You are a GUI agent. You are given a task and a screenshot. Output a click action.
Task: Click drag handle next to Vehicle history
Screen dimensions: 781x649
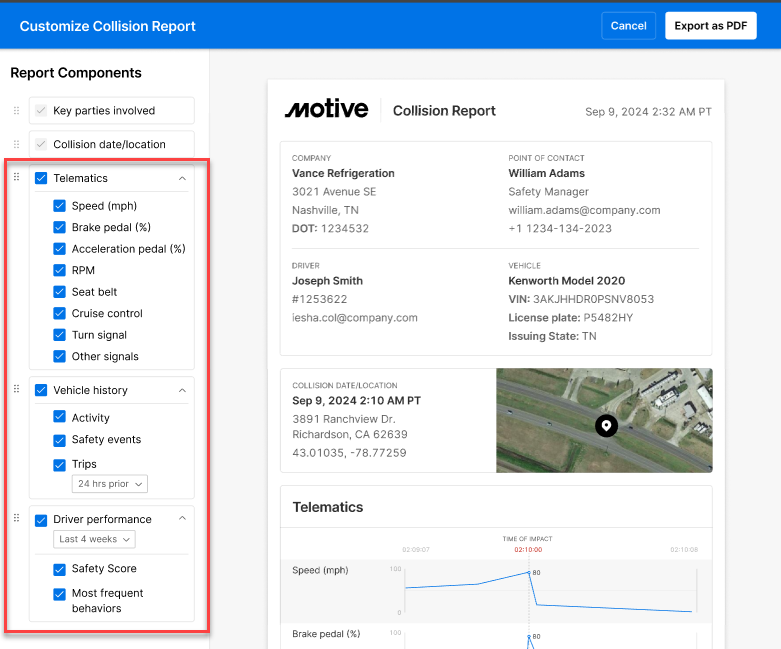coord(16,389)
